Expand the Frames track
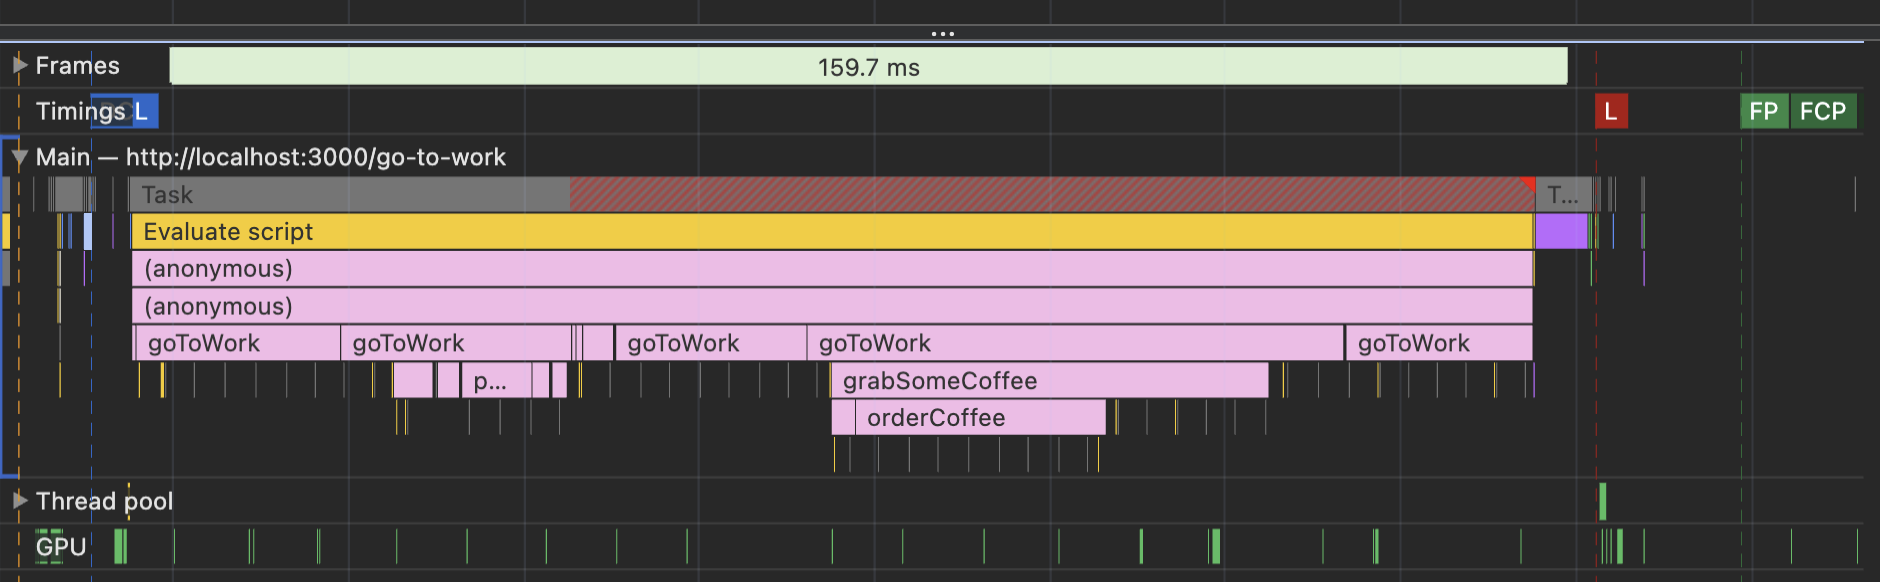This screenshot has height=582, width=1880. click(18, 65)
